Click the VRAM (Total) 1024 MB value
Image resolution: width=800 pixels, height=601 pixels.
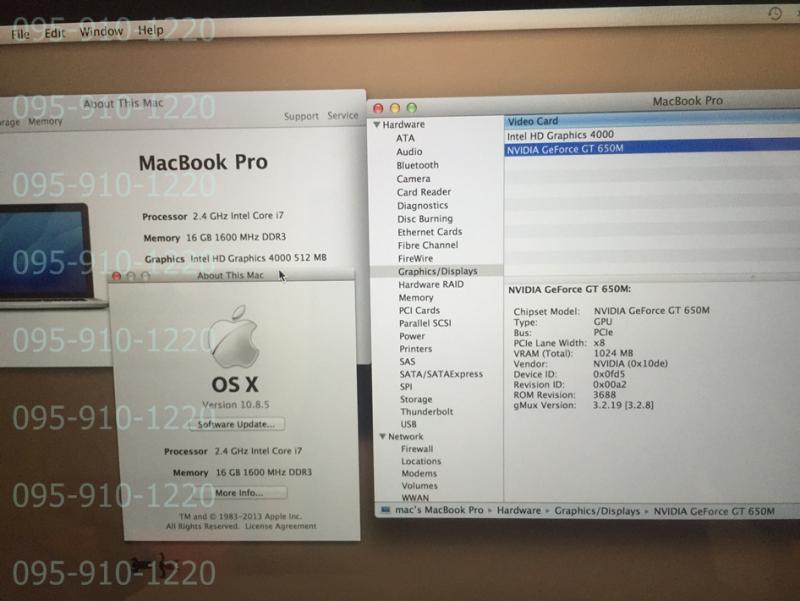point(613,353)
